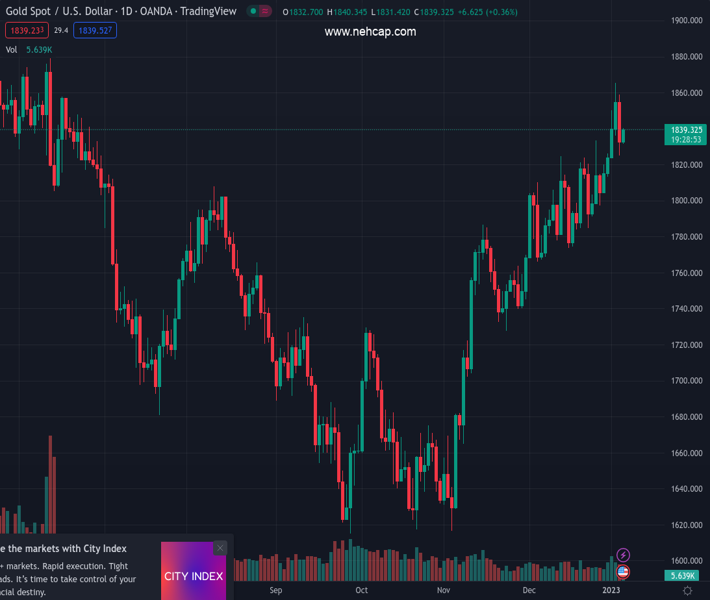Screen dimensions: 710x600
Task: Open chart settings gear in bottom-right corner
Action: [687, 591]
